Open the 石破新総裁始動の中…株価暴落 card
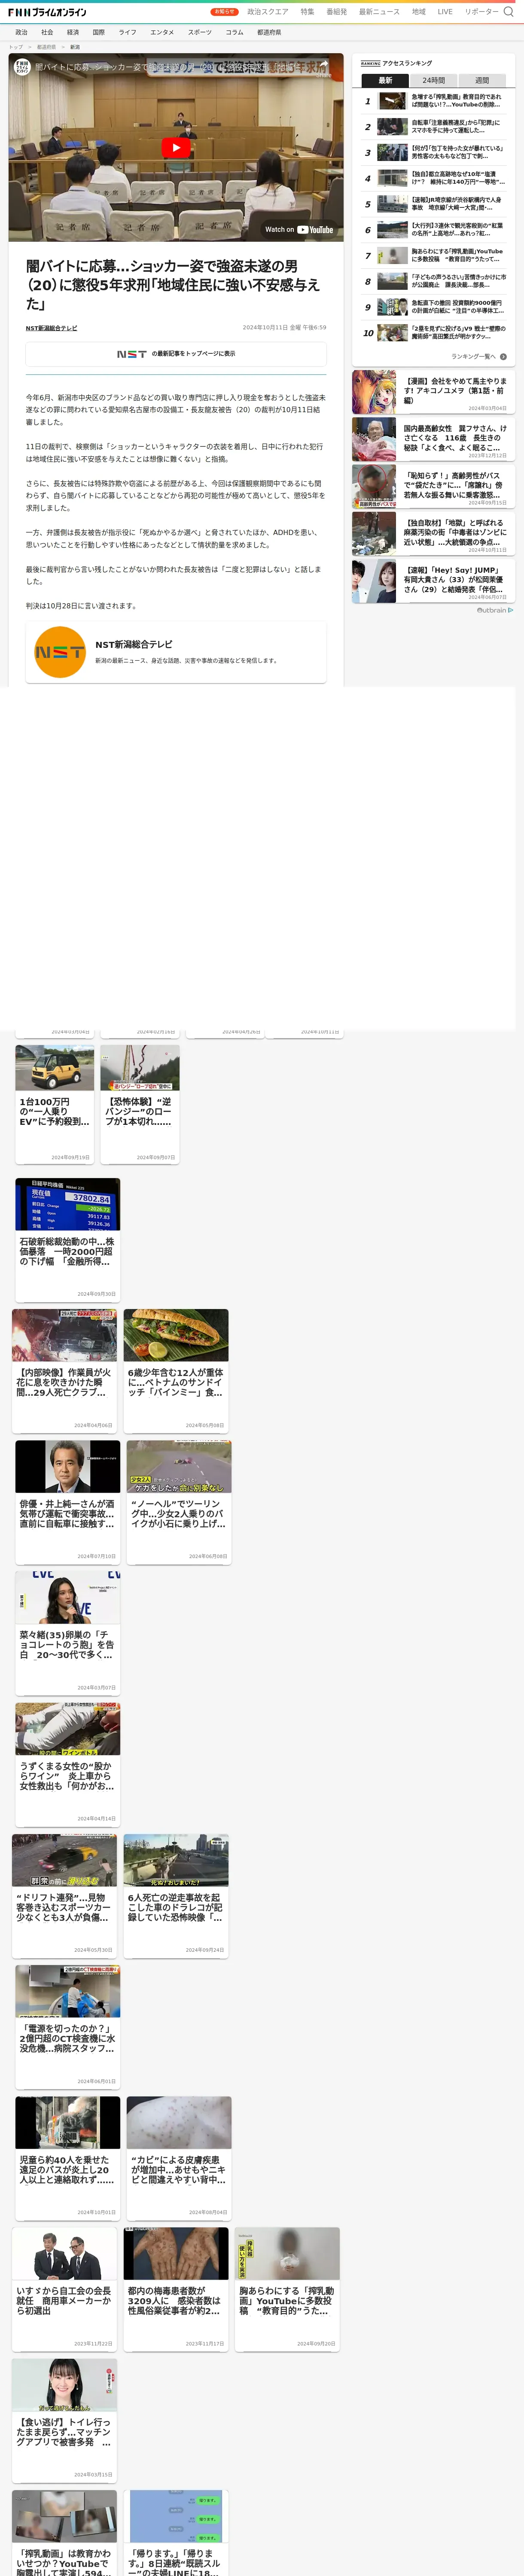Image resolution: width=524 pixels, height=2576 pixels. [x=68, y=1240]
